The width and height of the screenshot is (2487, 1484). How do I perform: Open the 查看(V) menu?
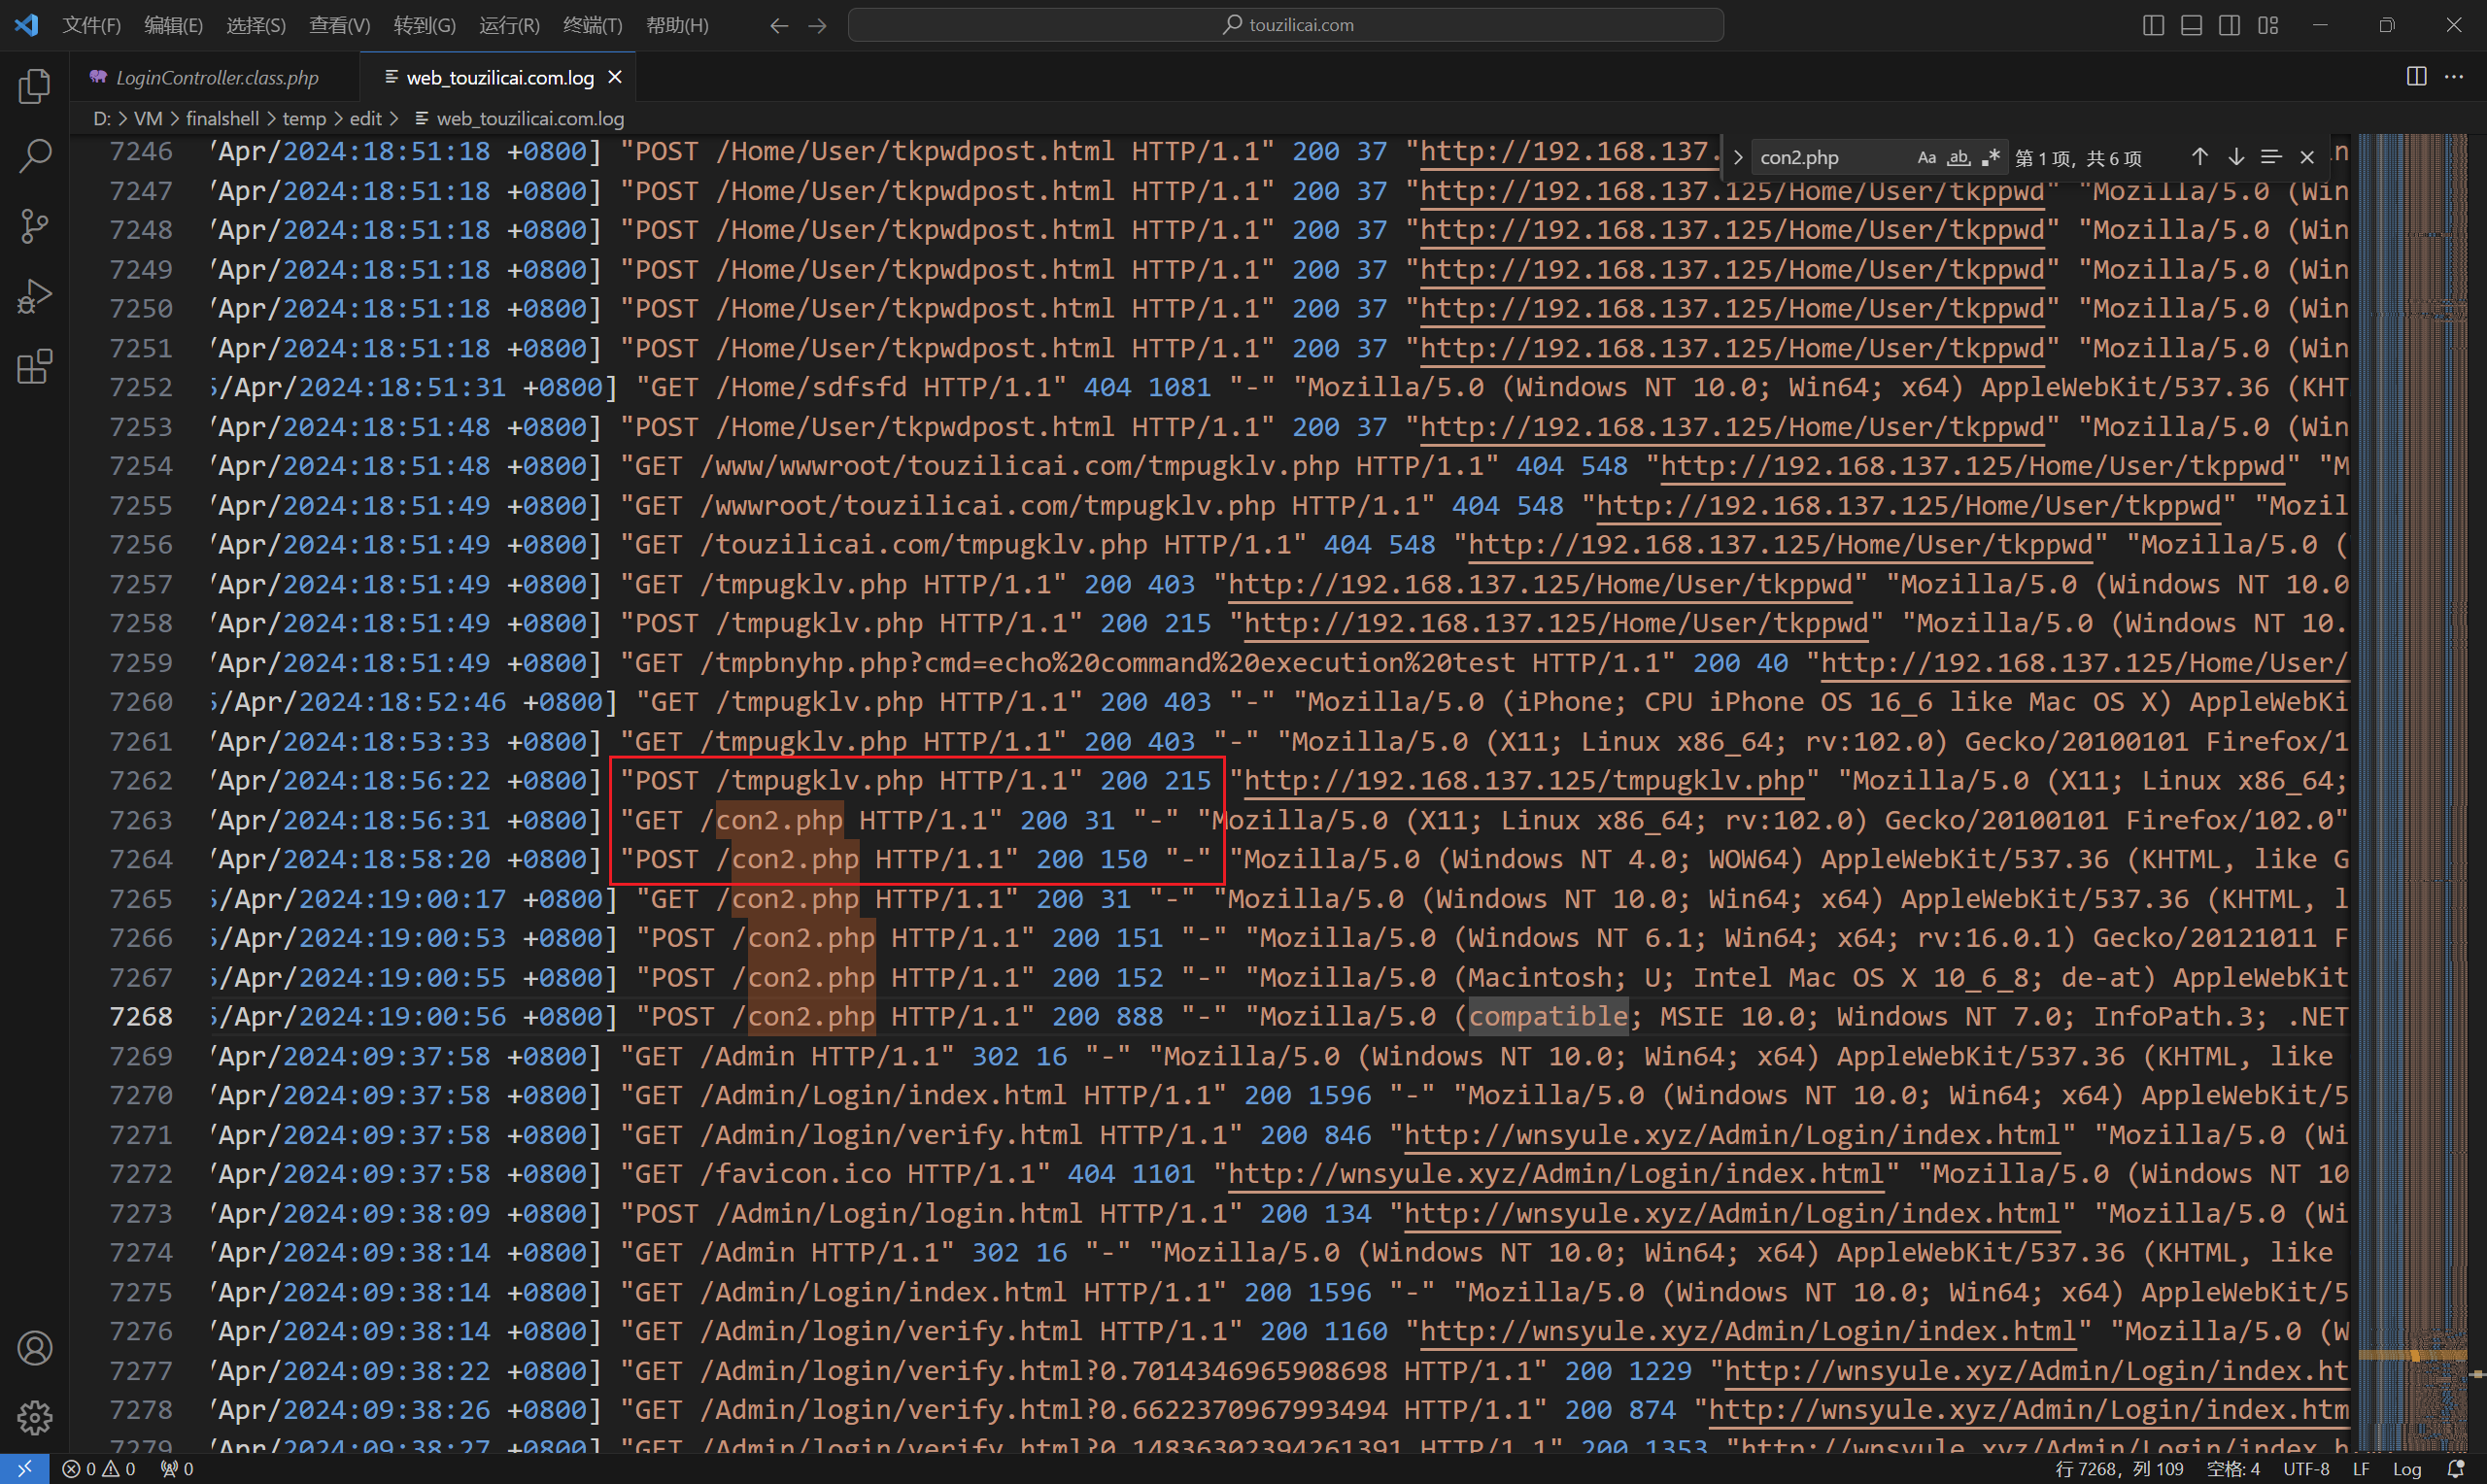coord(340,25)
